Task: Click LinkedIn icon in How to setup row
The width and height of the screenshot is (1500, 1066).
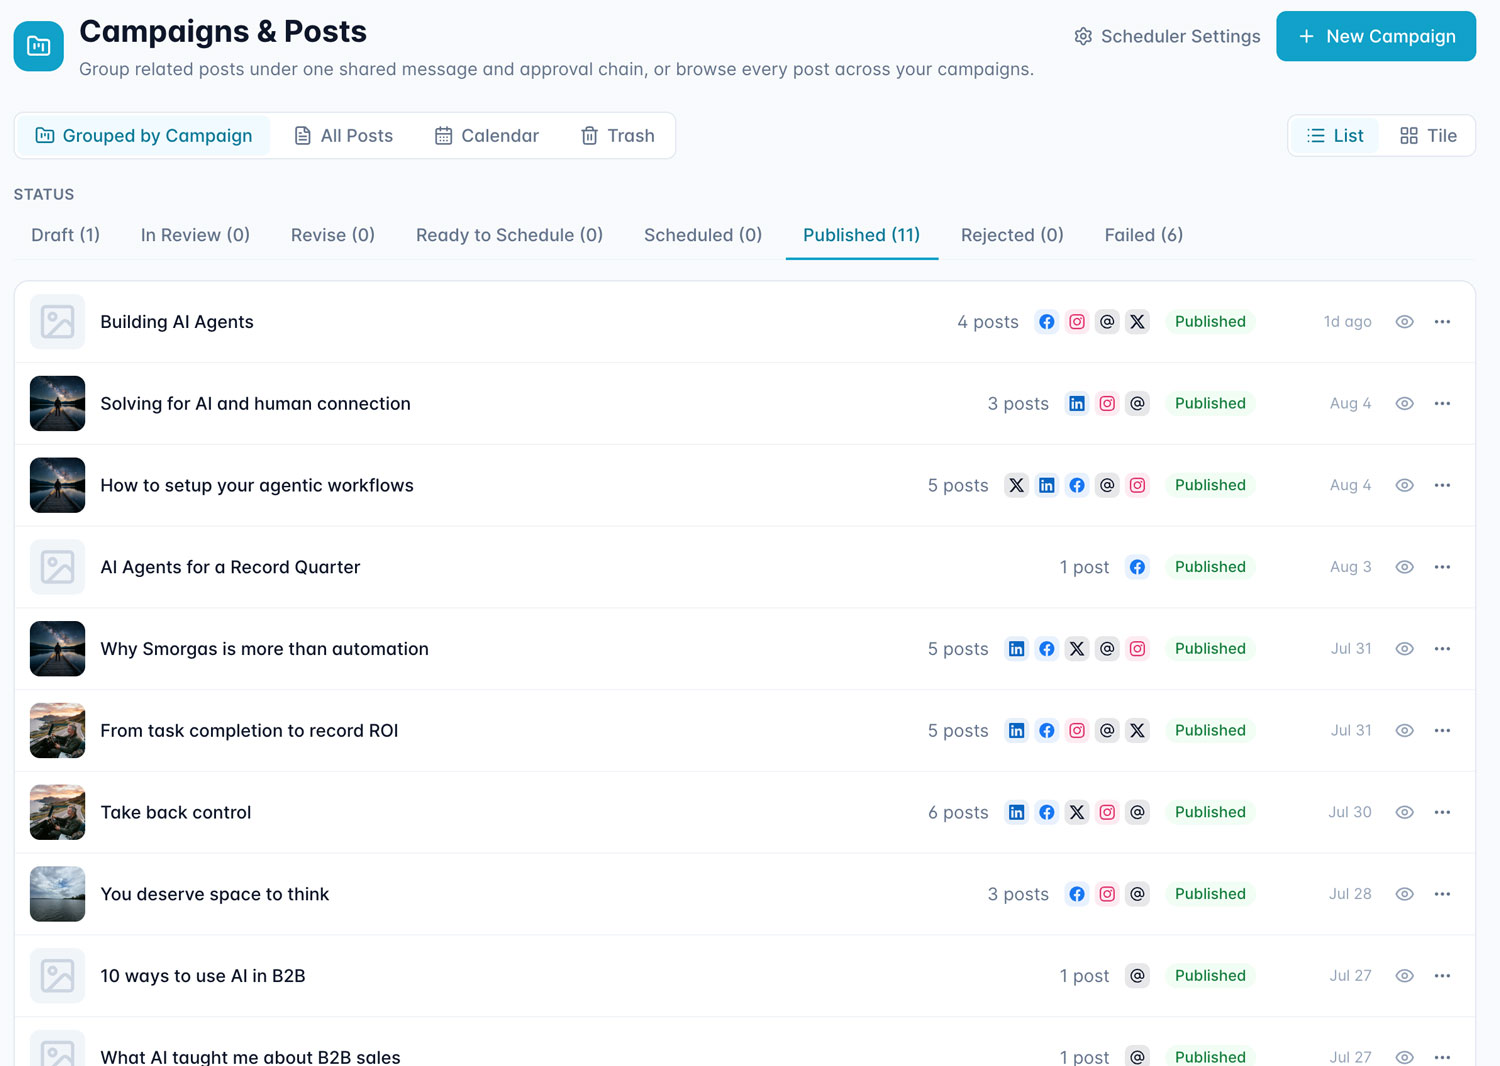Action: click(x=1046, y=485)
